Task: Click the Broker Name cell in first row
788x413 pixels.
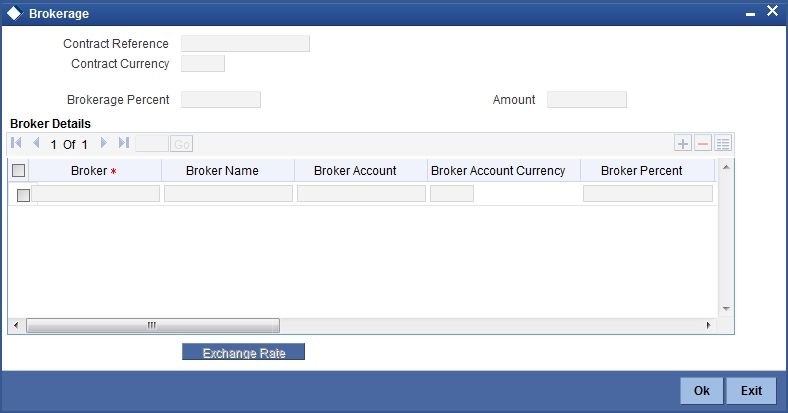Action: pyautogui.click(x=228, y=193)
